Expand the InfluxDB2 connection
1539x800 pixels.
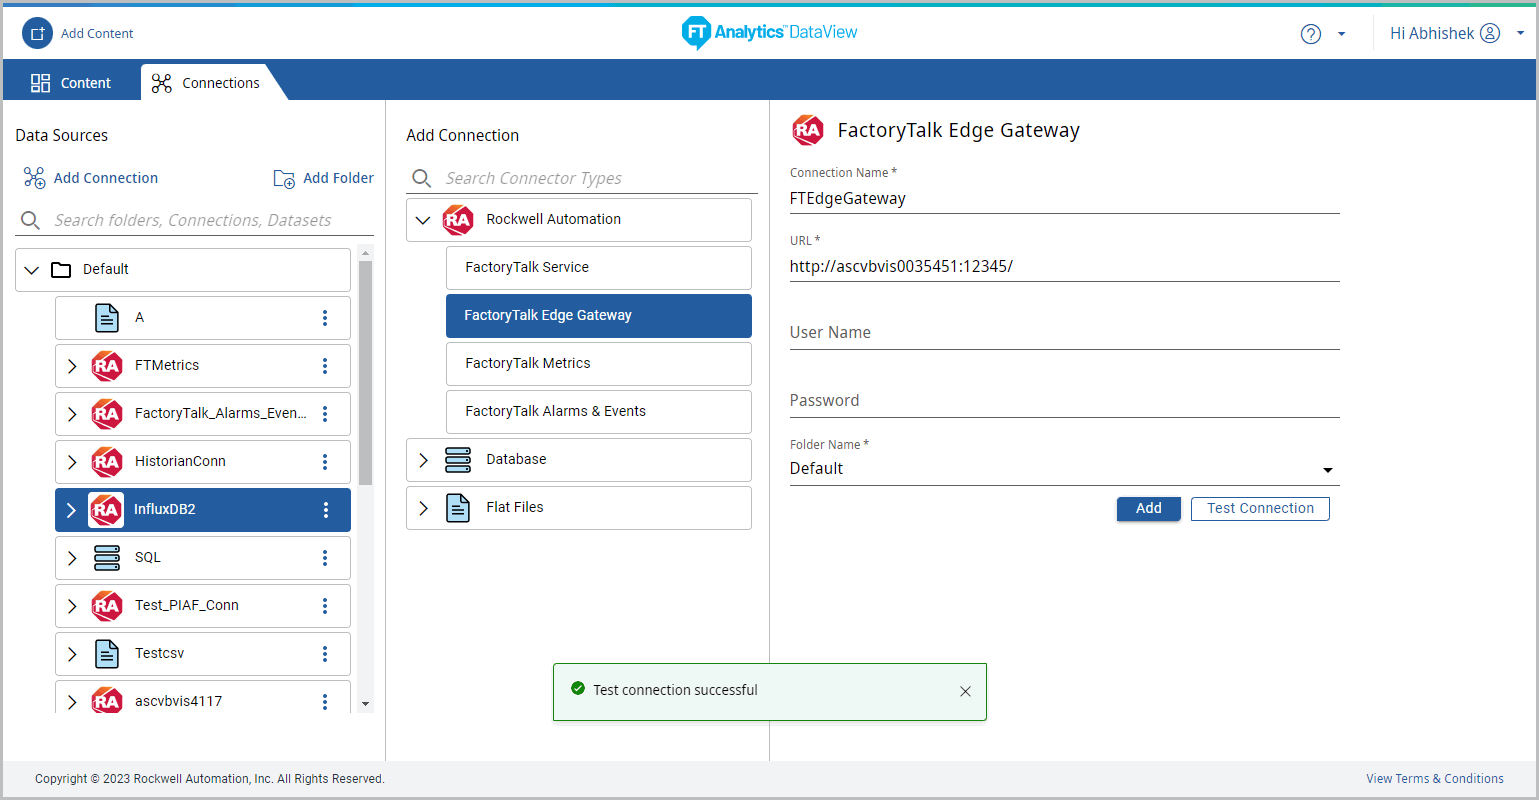tap(72, 510)
